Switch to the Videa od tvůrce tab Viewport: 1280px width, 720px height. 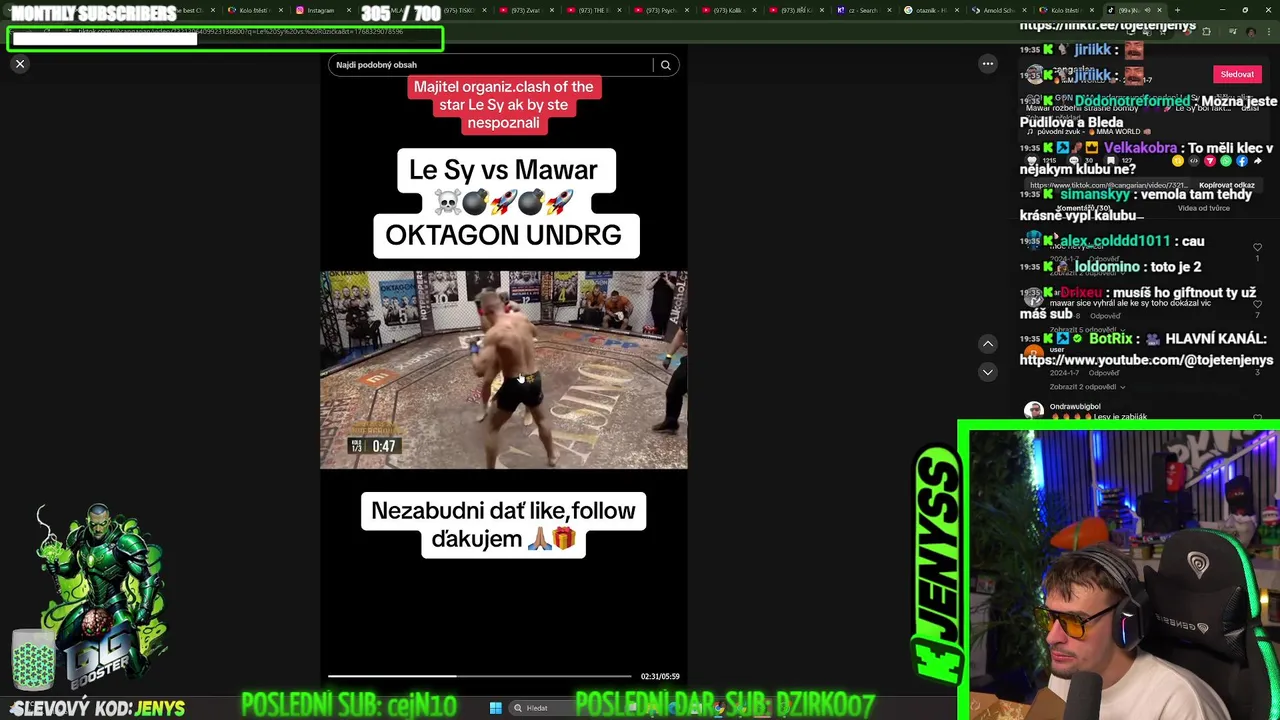1204,208
